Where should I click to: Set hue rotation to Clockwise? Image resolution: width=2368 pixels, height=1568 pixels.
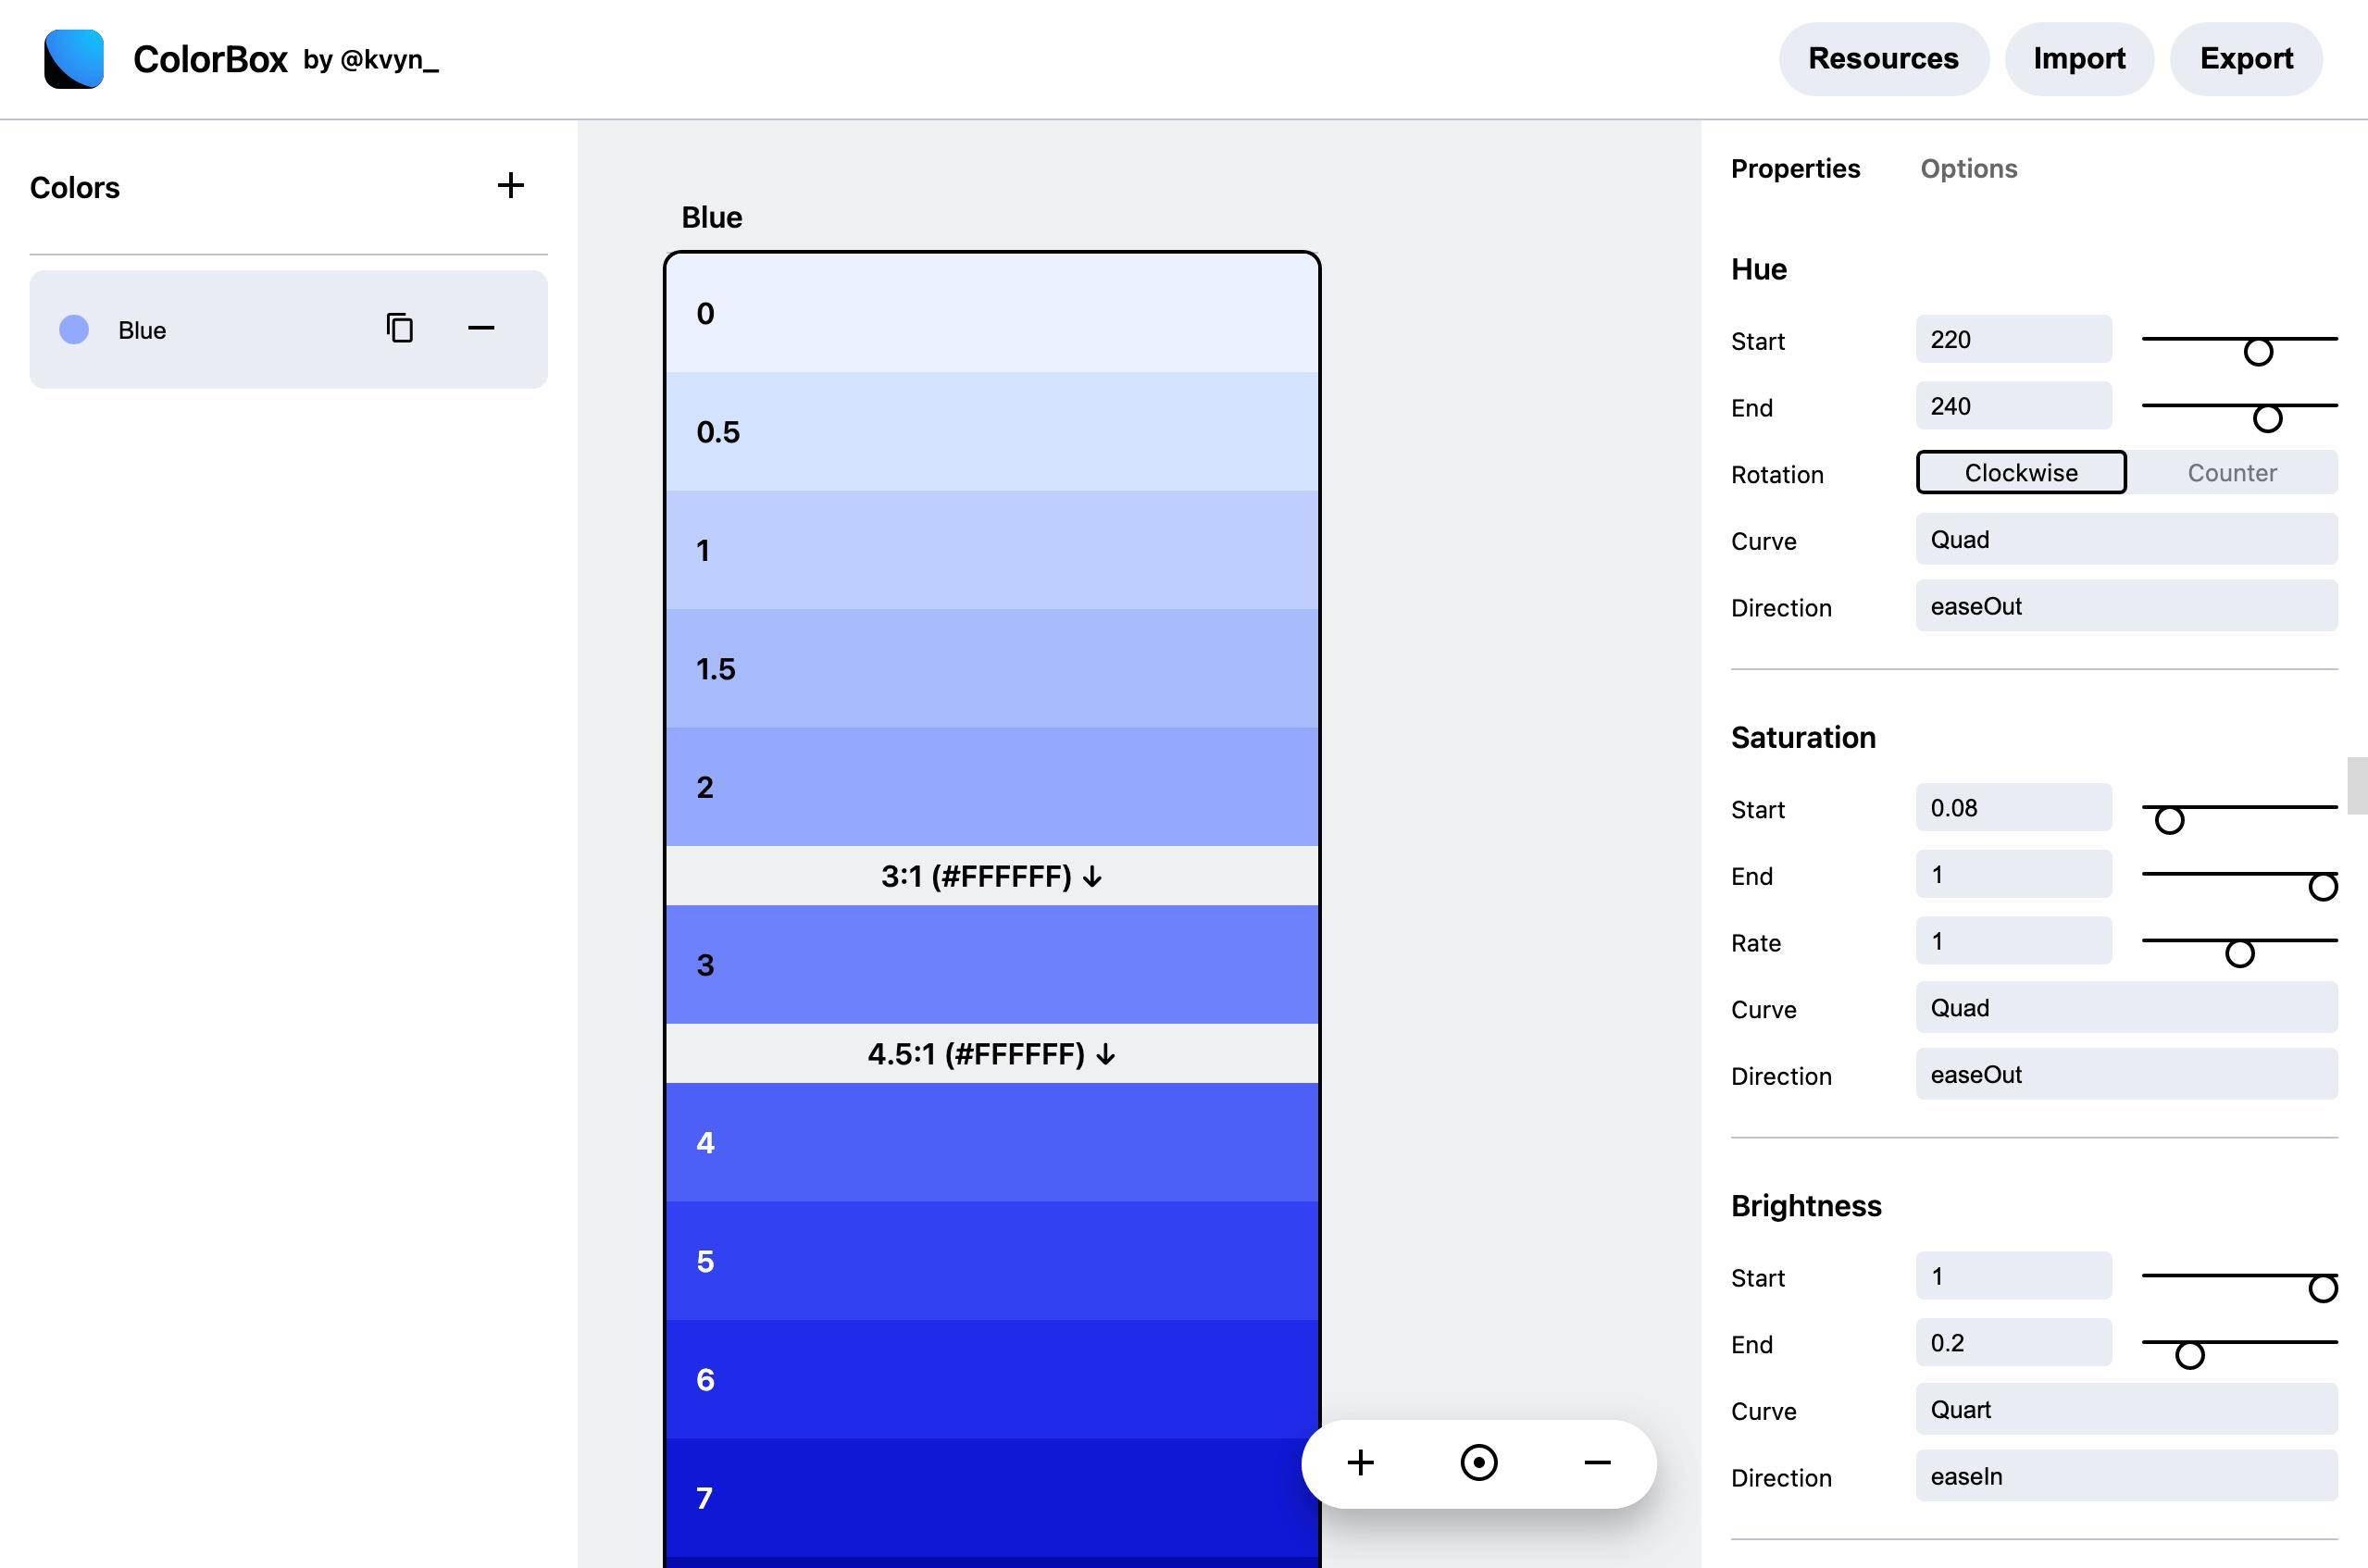pyautogui.click(x=2020, y=473)
